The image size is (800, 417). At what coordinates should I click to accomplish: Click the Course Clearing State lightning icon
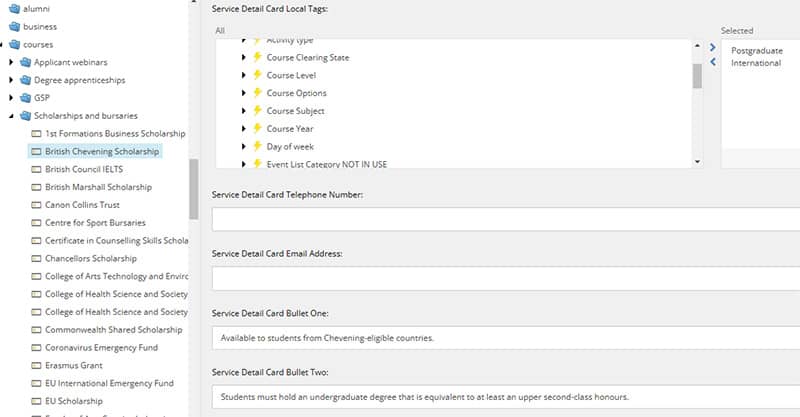[x=258, y=57]
